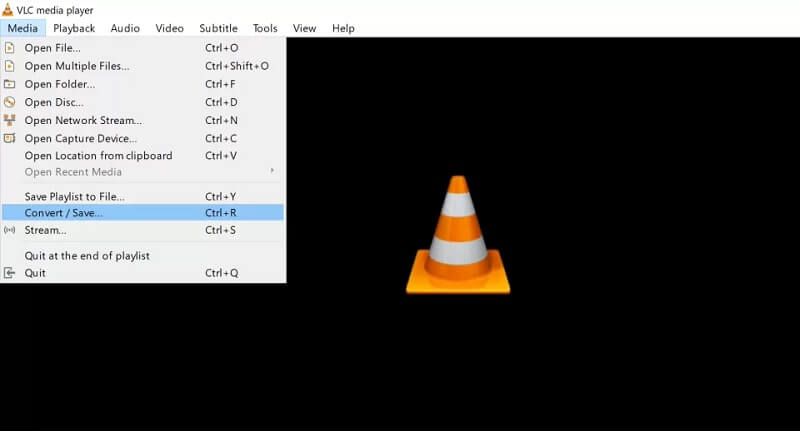Select Convert / Save... entry
This screenshot has width=800, height=431.
(x=142, y=213)
